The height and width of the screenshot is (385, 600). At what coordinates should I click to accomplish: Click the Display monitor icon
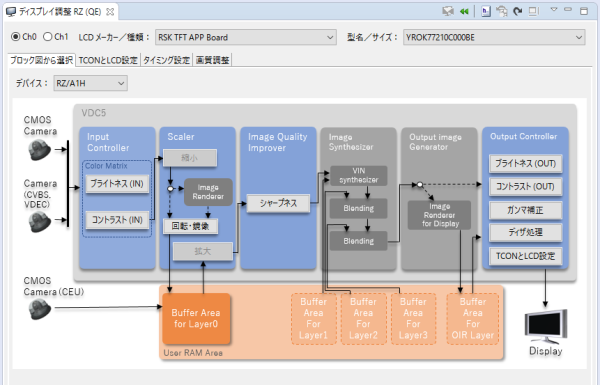tap(546, 326)
